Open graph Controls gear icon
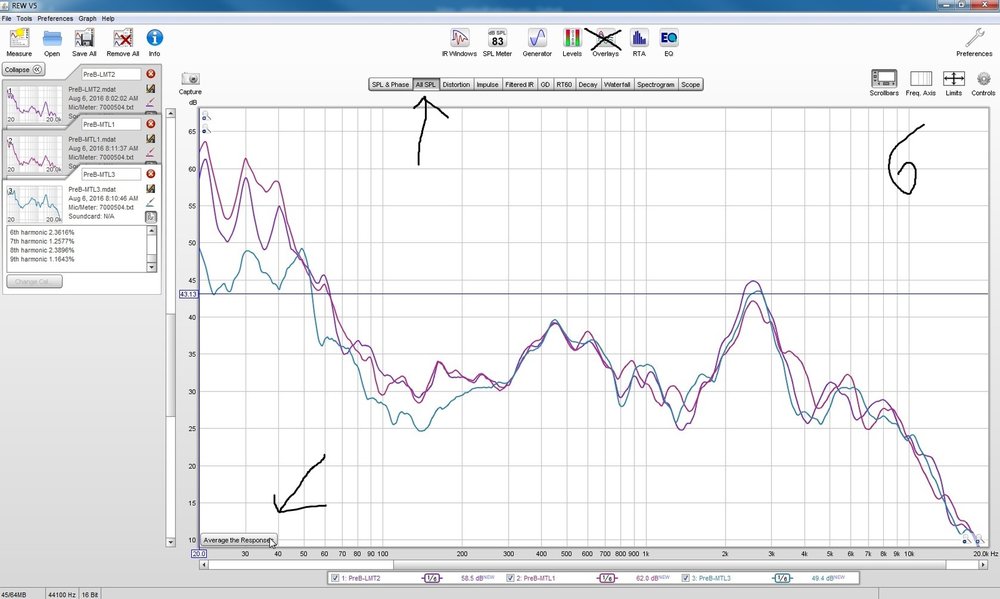This screenshot has width=1000, height=599. click(983, 83)
